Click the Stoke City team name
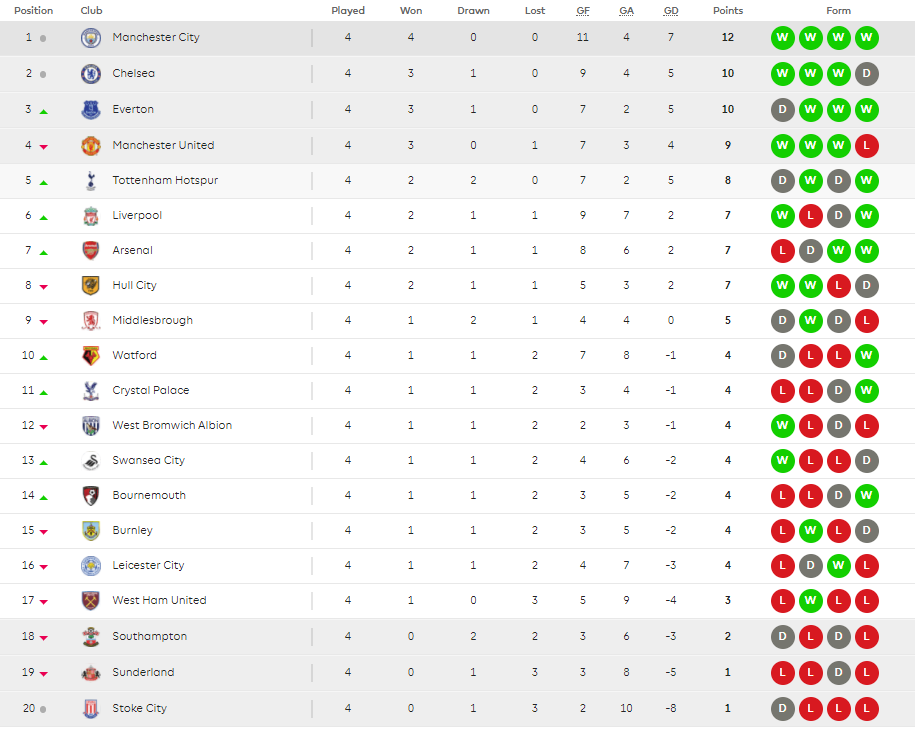The height and width of the screenshot is (734, 921). (140, 708)
